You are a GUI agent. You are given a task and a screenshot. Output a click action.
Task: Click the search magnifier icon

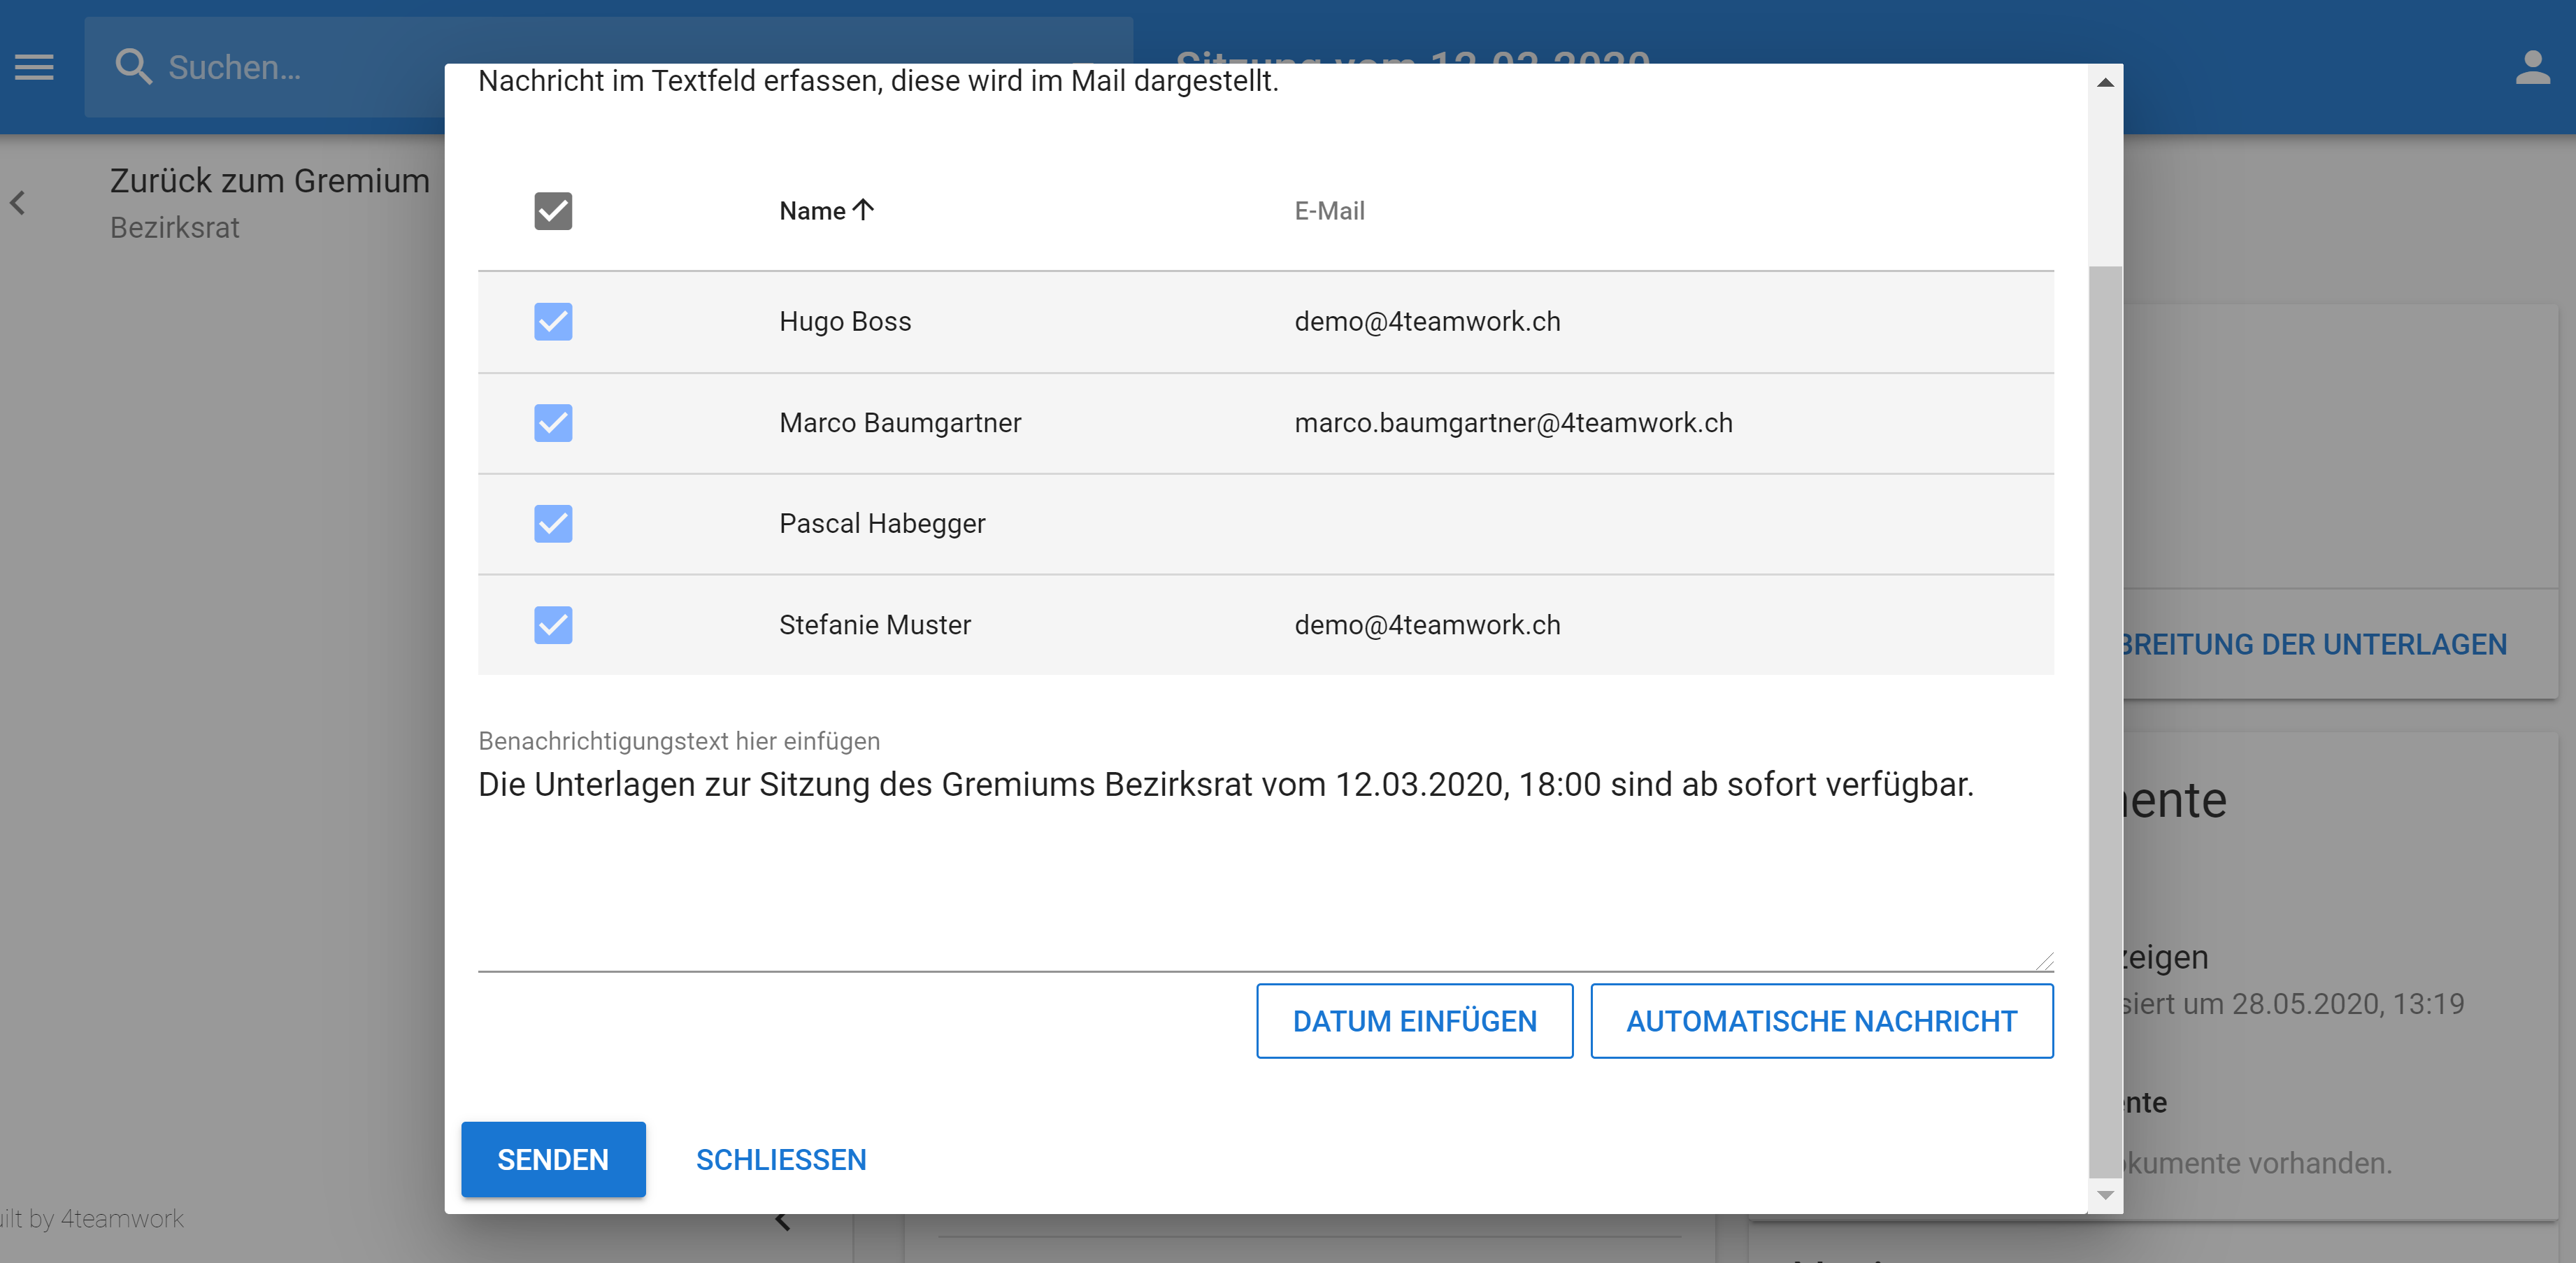point(133,67)
